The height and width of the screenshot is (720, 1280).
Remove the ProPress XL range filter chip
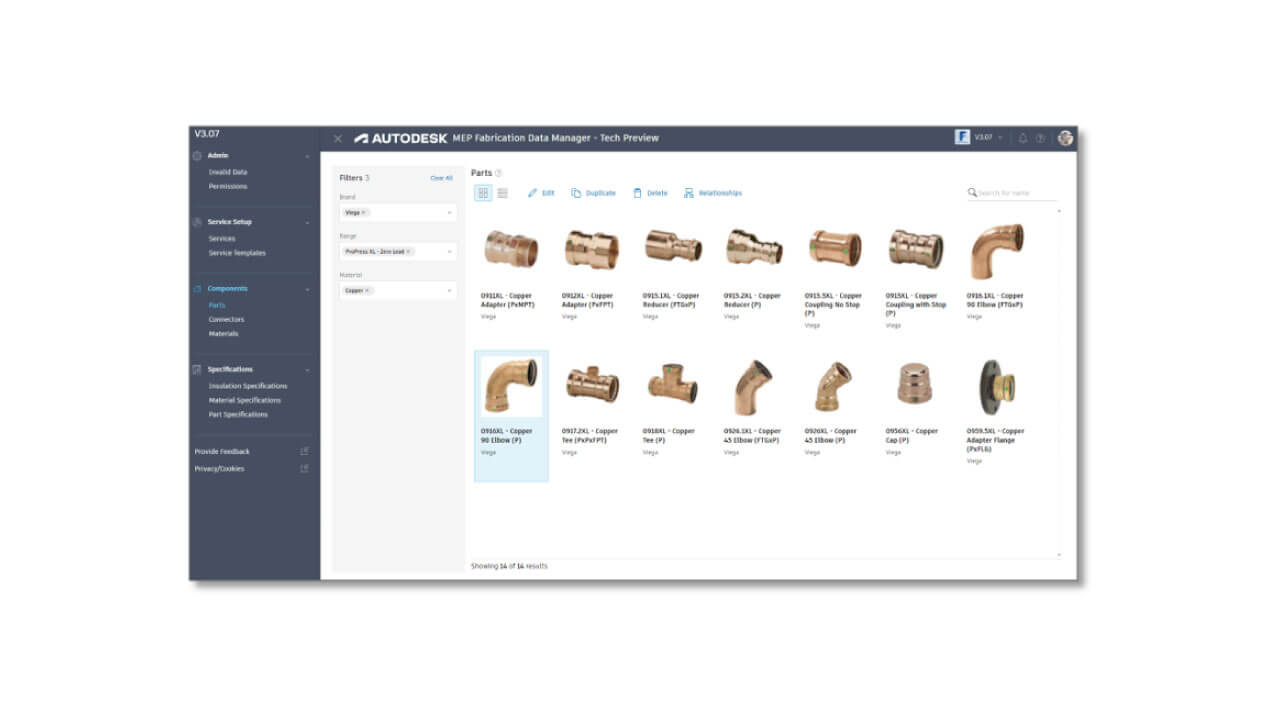tap(408, 252)
